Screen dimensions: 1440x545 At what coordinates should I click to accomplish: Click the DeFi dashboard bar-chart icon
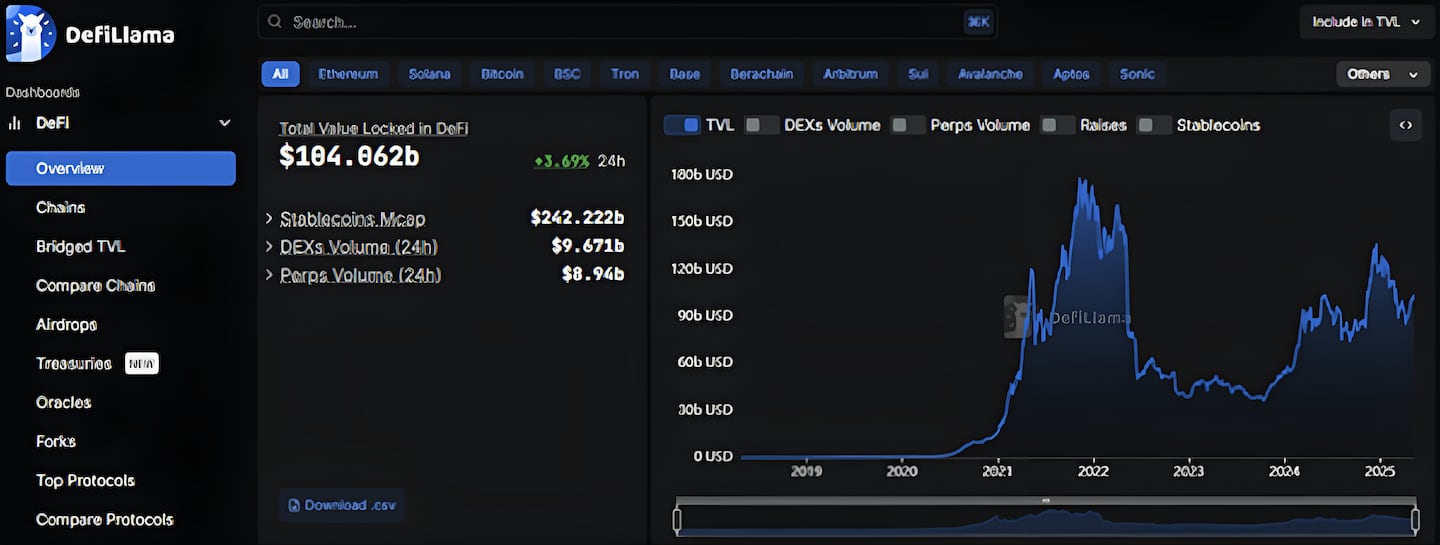[x=15, y=123]
